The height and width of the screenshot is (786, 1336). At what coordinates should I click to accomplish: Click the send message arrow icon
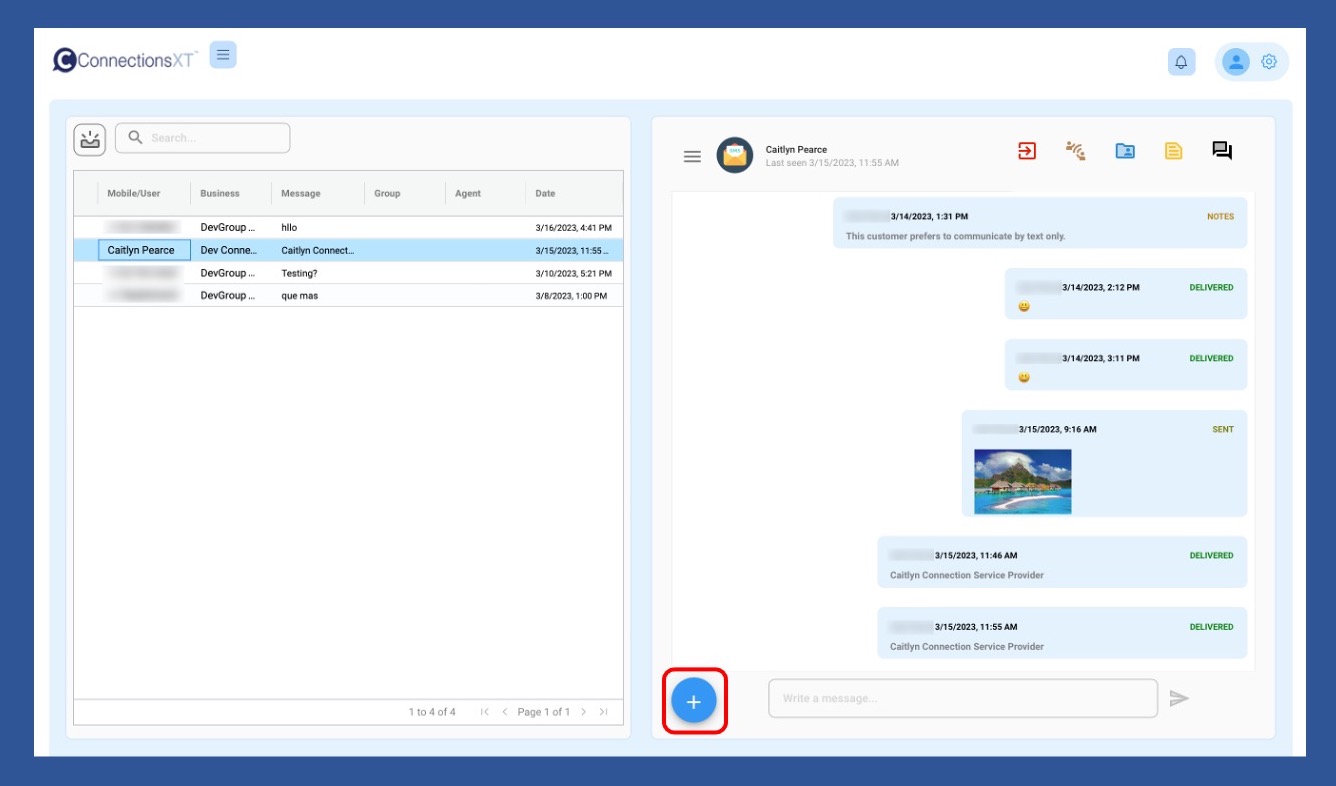[1179, 699]
